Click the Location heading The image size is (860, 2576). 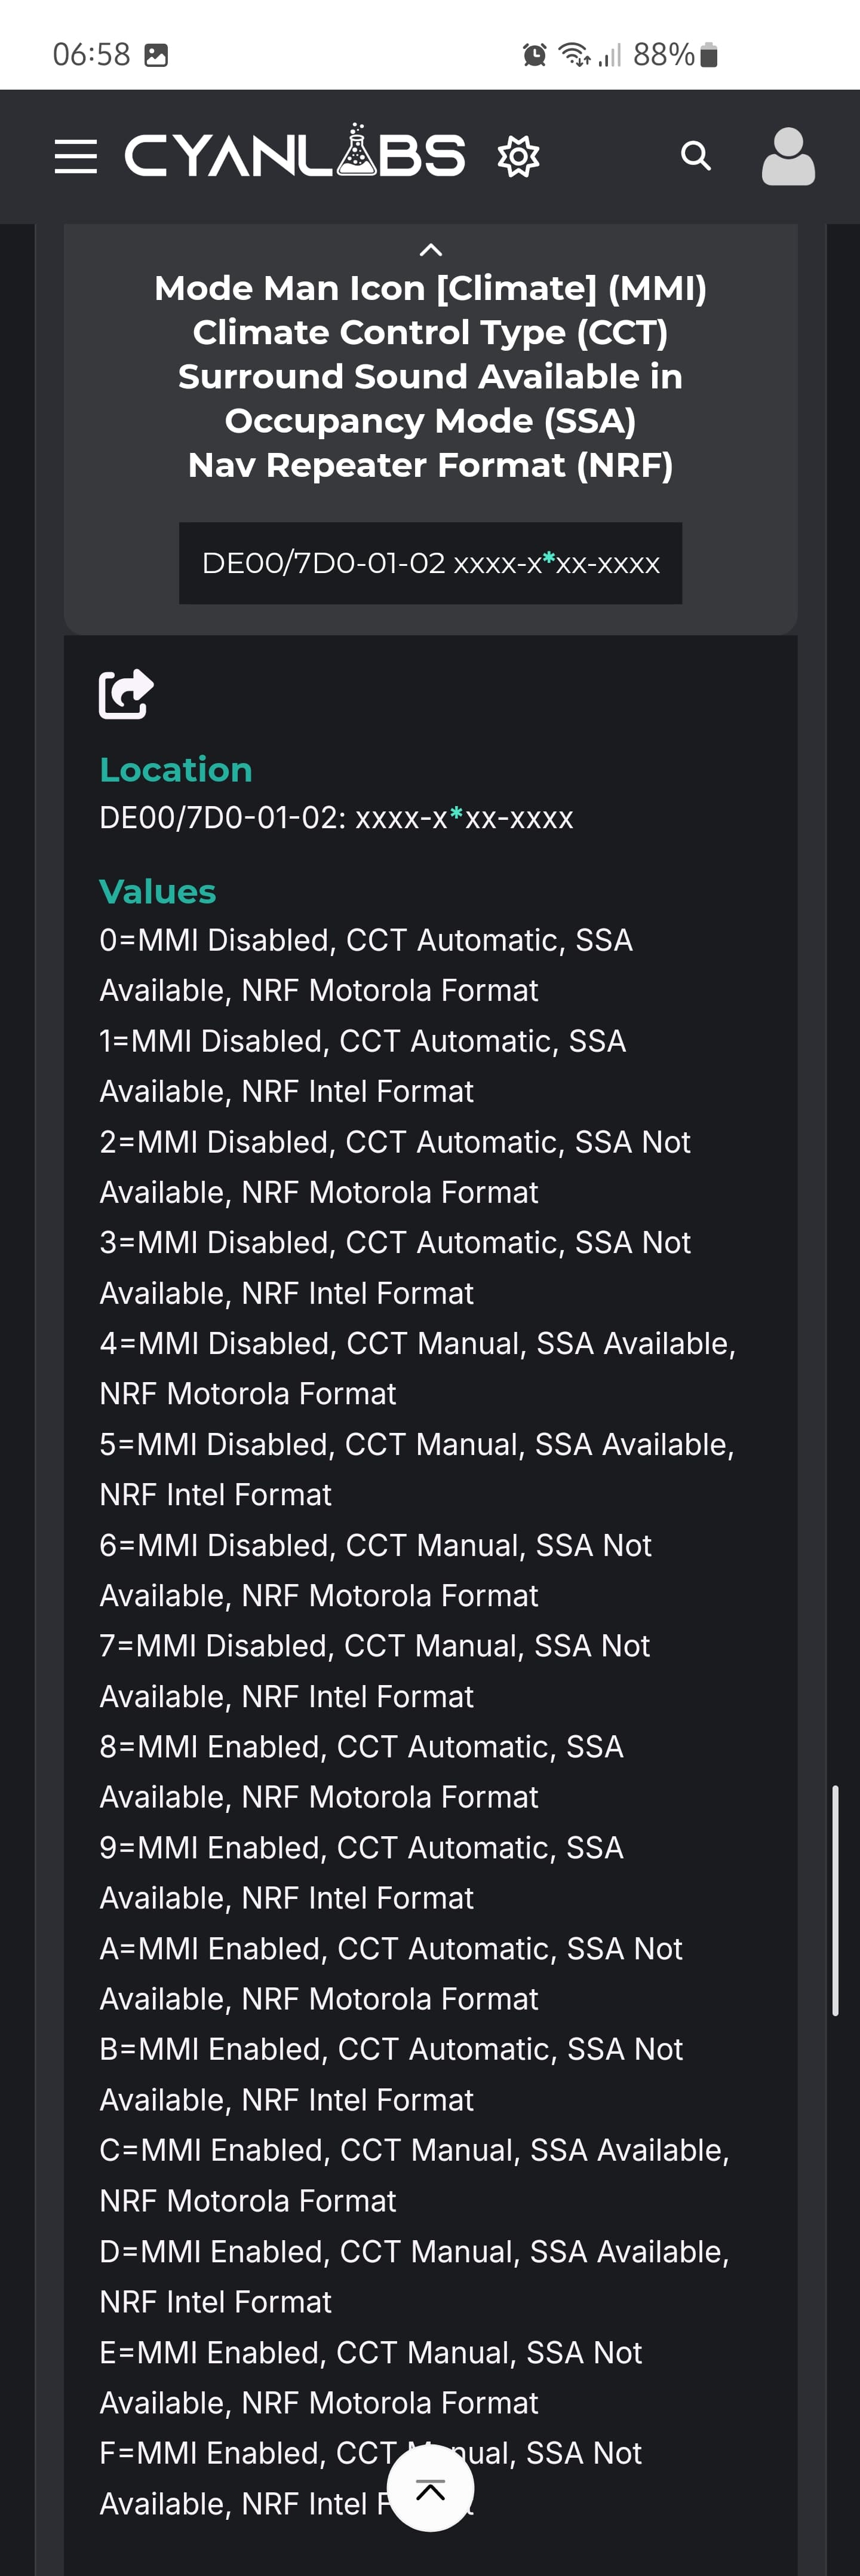[176, 769]
